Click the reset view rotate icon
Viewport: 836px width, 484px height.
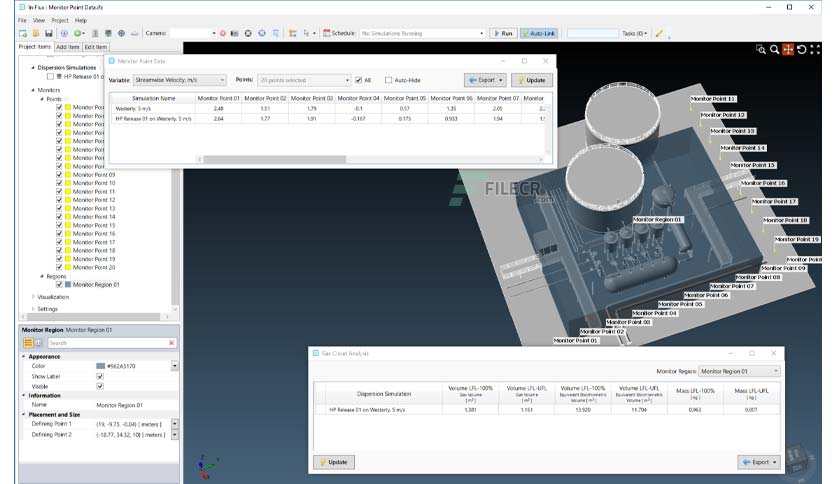801,50
